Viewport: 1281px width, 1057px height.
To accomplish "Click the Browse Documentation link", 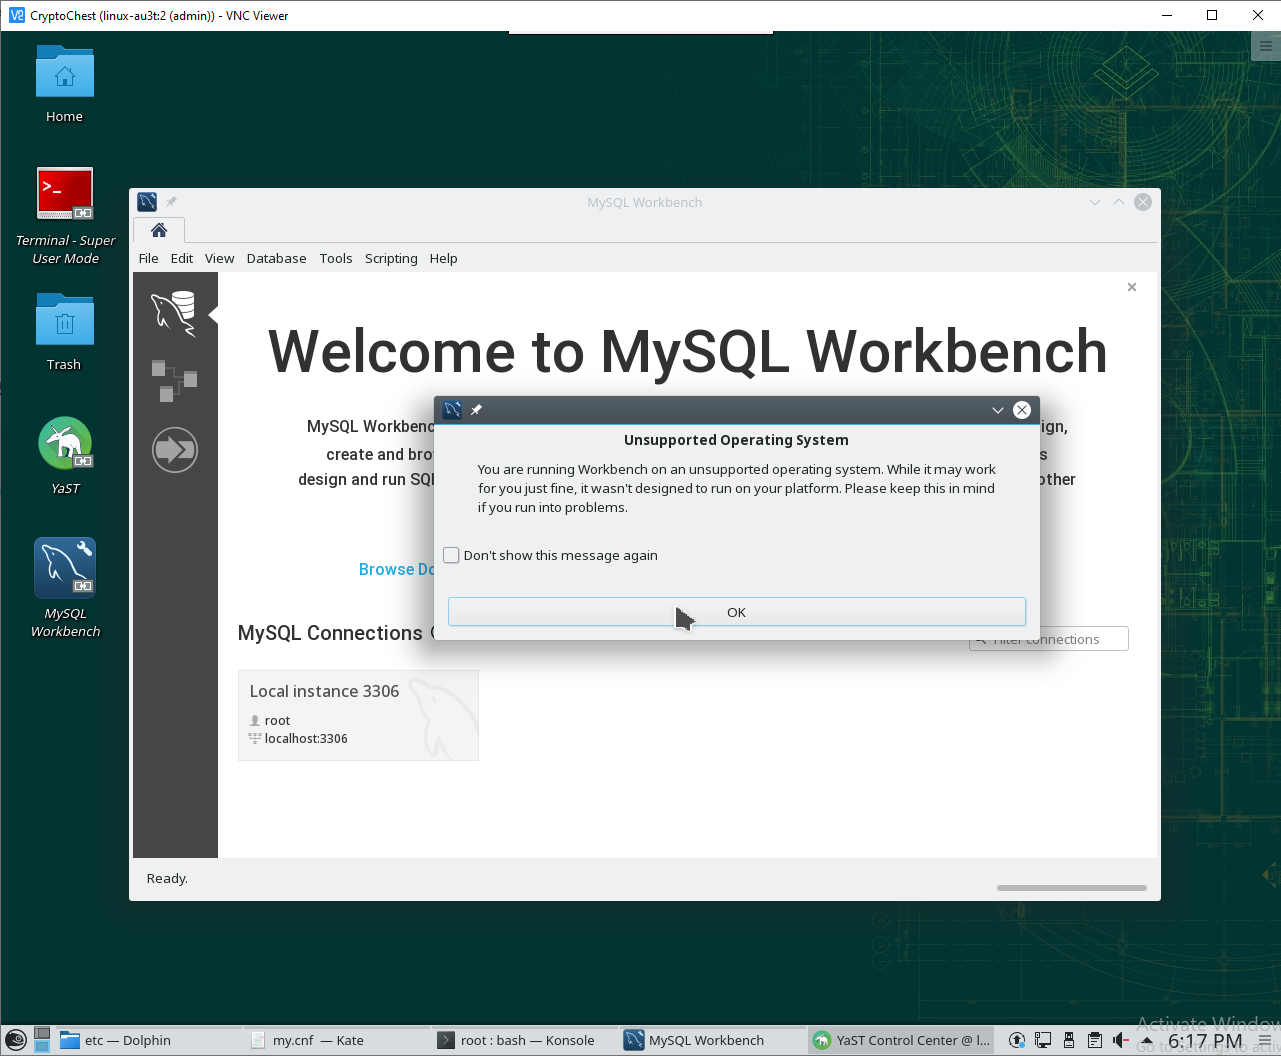I will point(397,569).
